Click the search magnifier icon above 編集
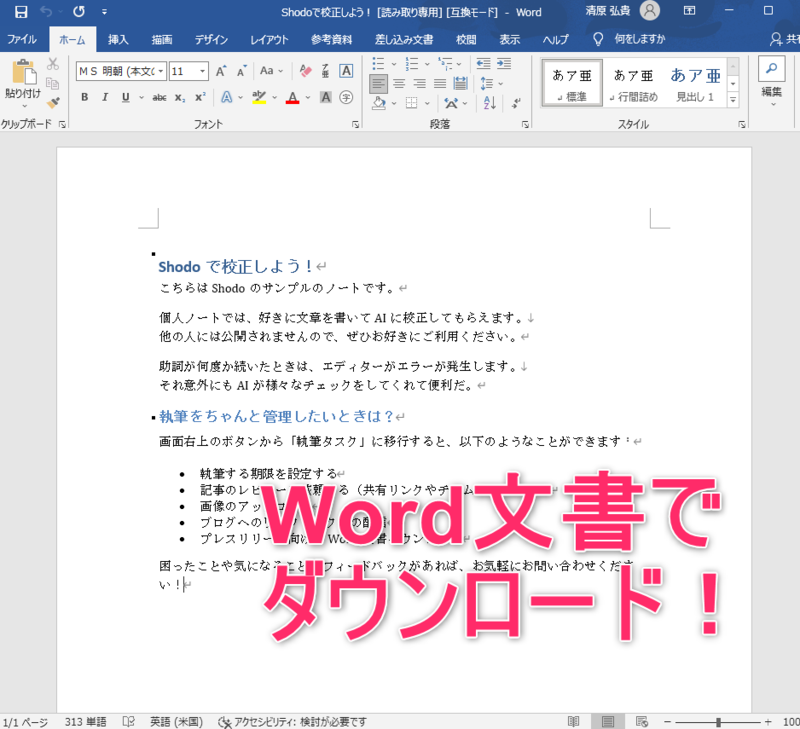The image size is (800, 729). click(771, 68)
